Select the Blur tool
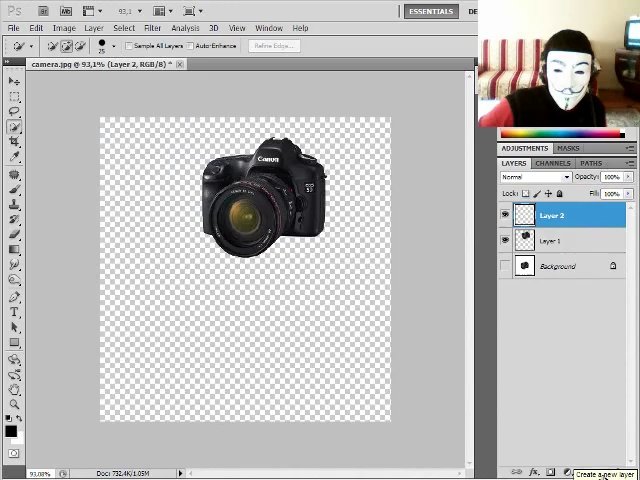The image size is (640, 480). (x=14, y=264)
